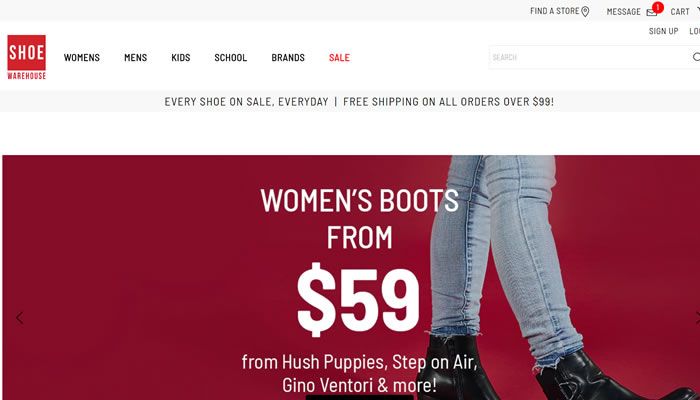Click the Women's Boots from $59 banner
The image size is (700, 400).
point(351,277)
